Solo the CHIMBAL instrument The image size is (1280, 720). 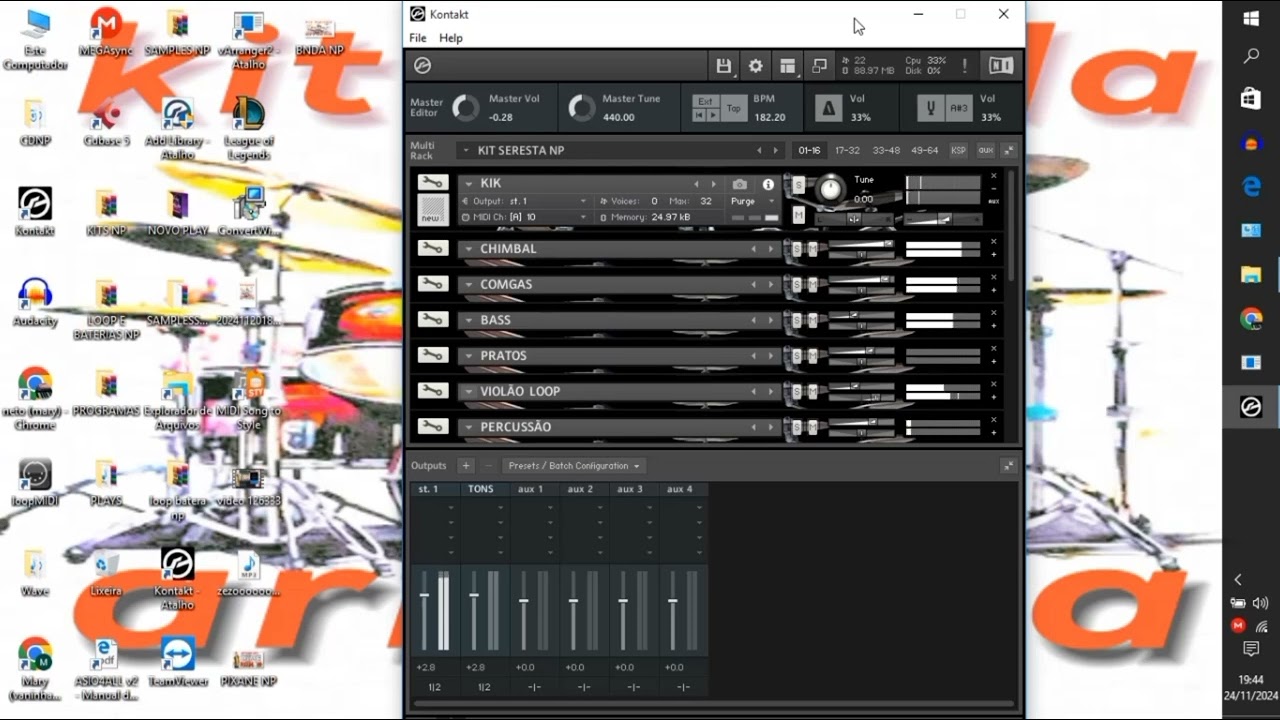798,249
